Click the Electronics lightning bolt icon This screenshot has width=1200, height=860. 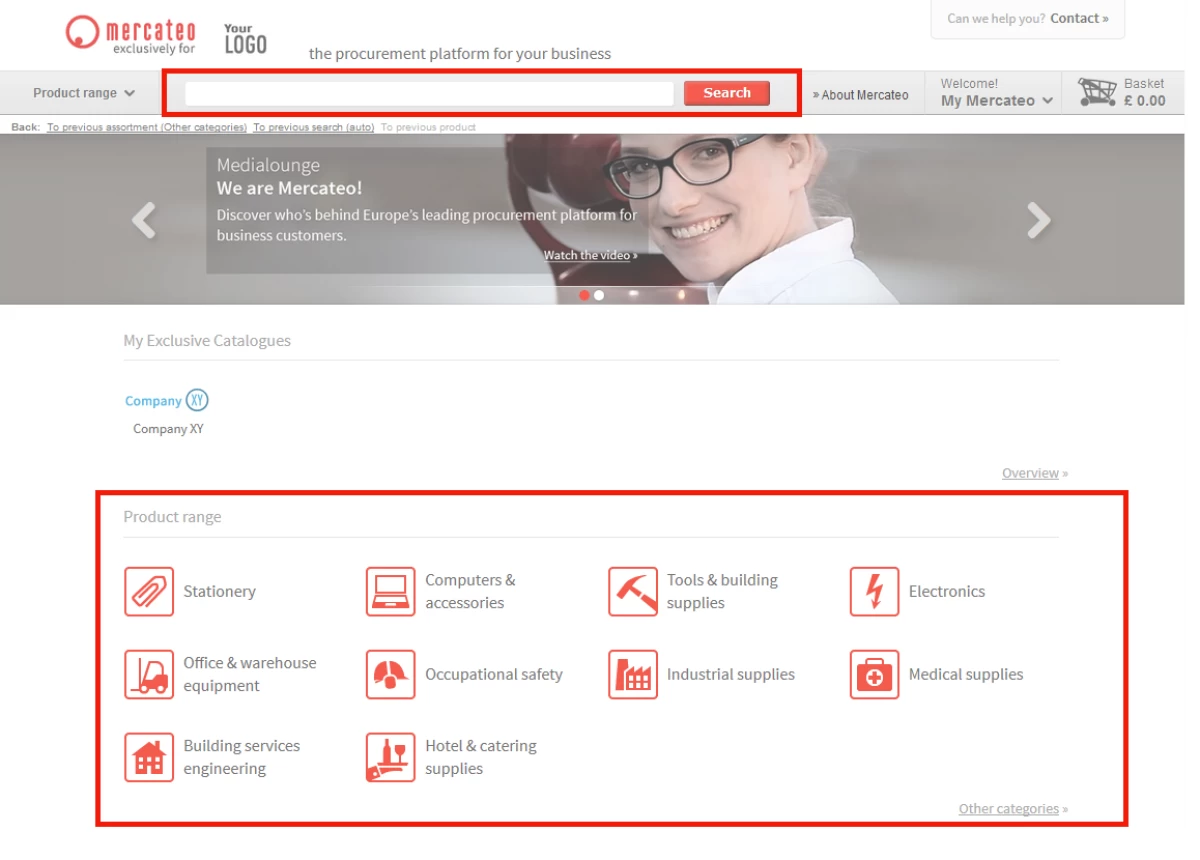[x=874, y=591]
